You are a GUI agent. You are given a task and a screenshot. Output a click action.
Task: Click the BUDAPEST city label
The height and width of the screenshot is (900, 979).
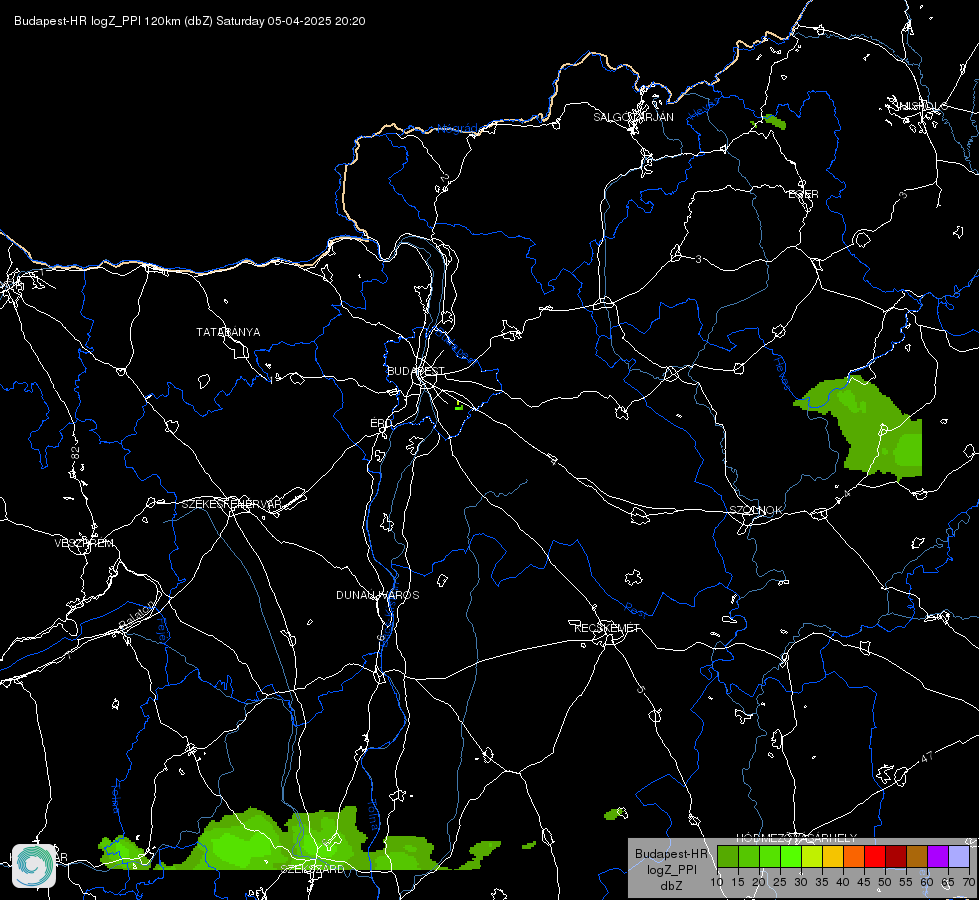416,371
